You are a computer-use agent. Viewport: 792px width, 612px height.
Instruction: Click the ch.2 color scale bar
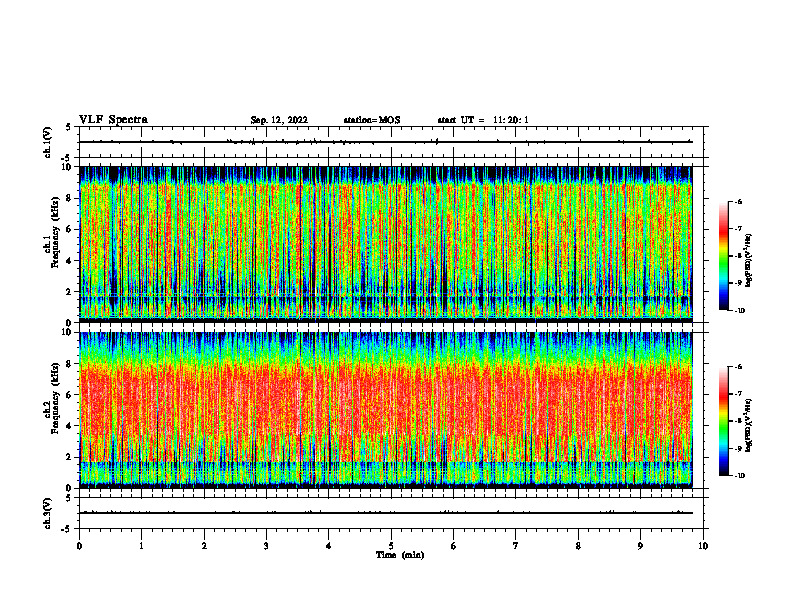tap(723, 421)
